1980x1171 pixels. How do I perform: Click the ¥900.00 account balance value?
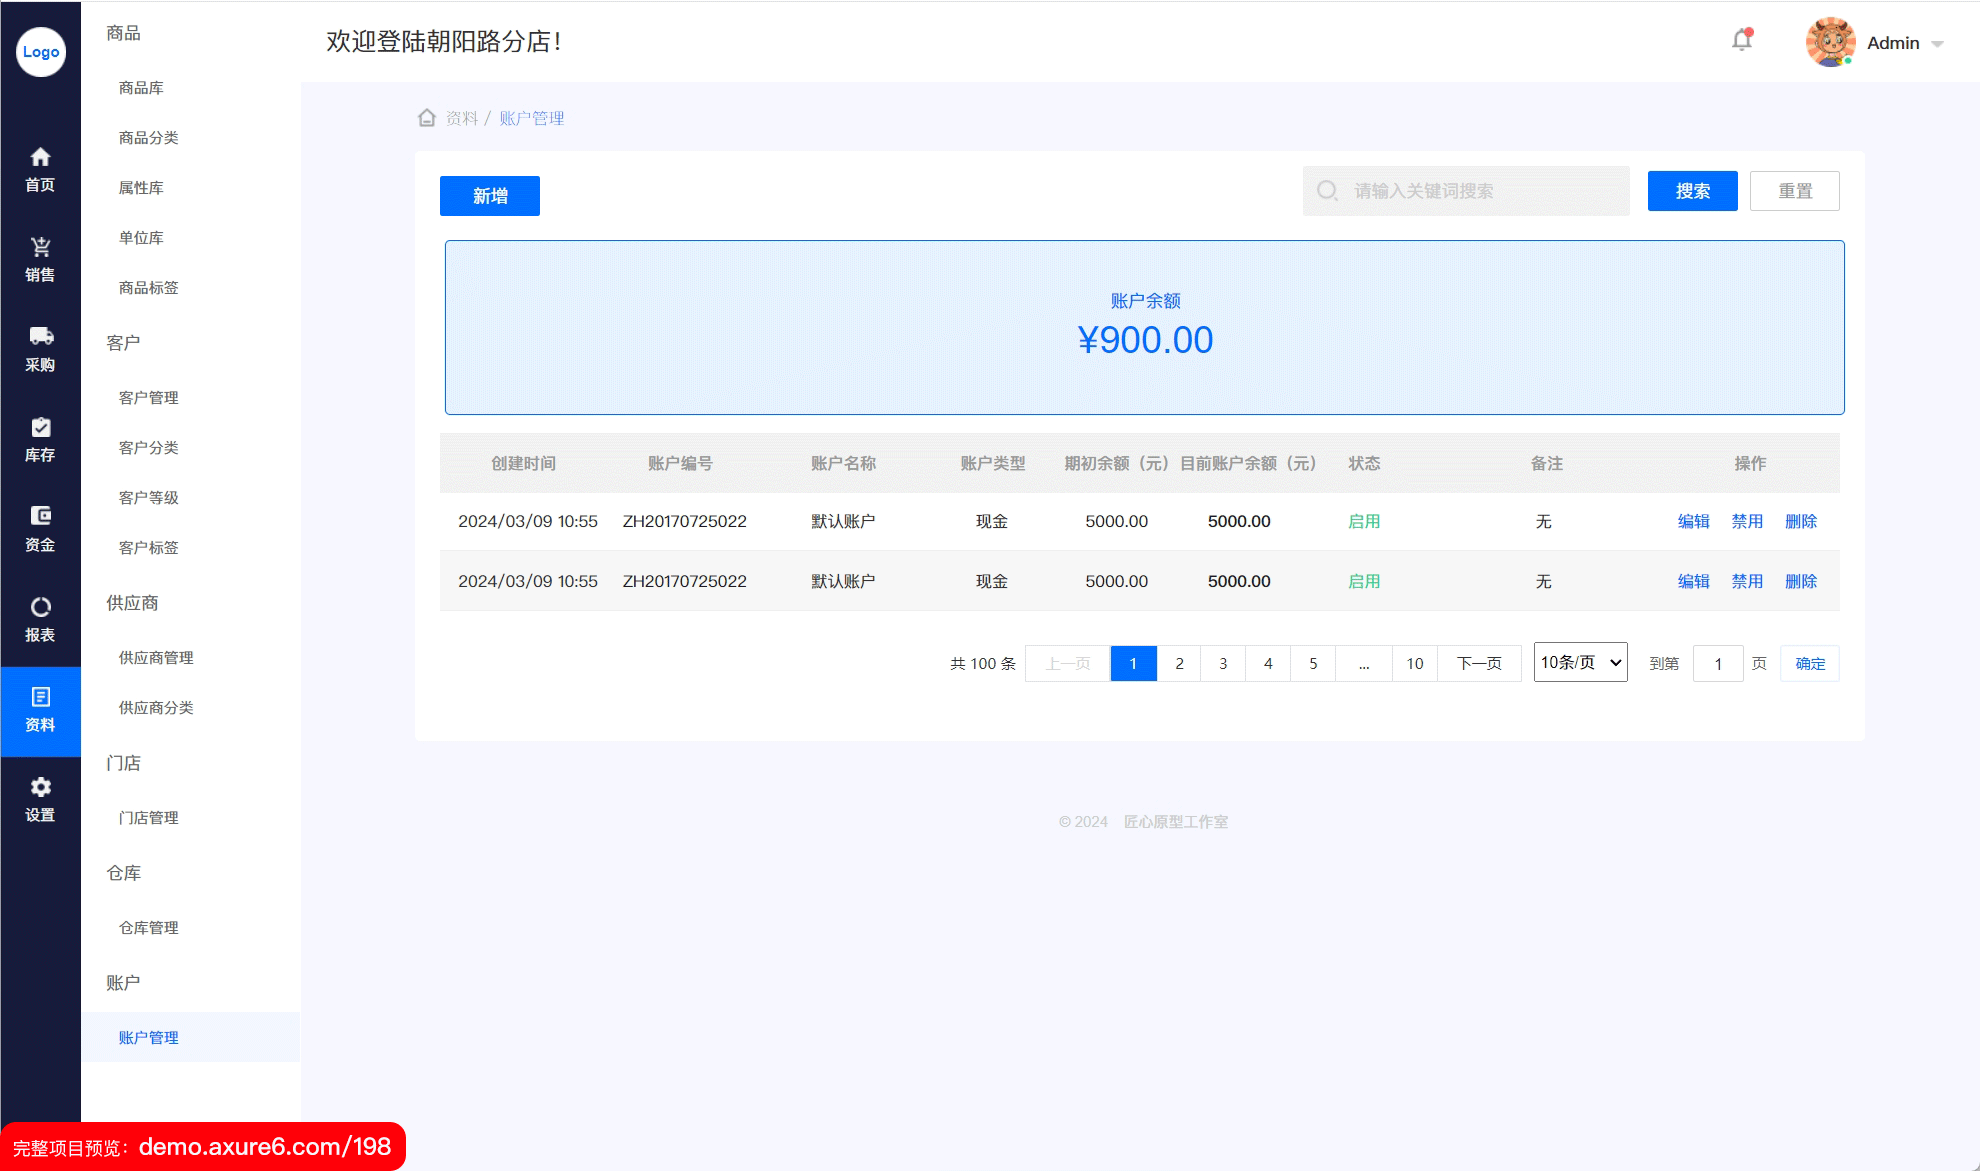point(1145,340)
